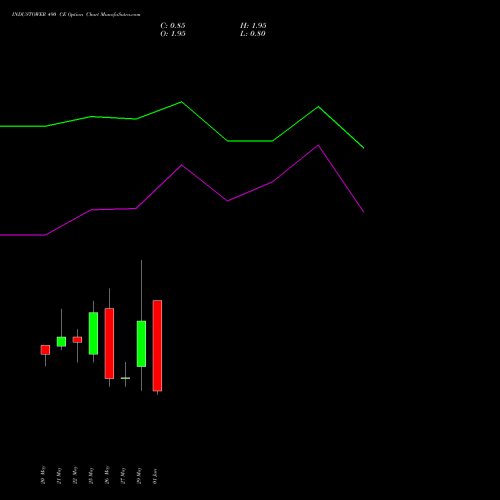This screenshot has width=500, height=500.
Task: Click the green candle above 29 May
Action: [x=141, y=344]
